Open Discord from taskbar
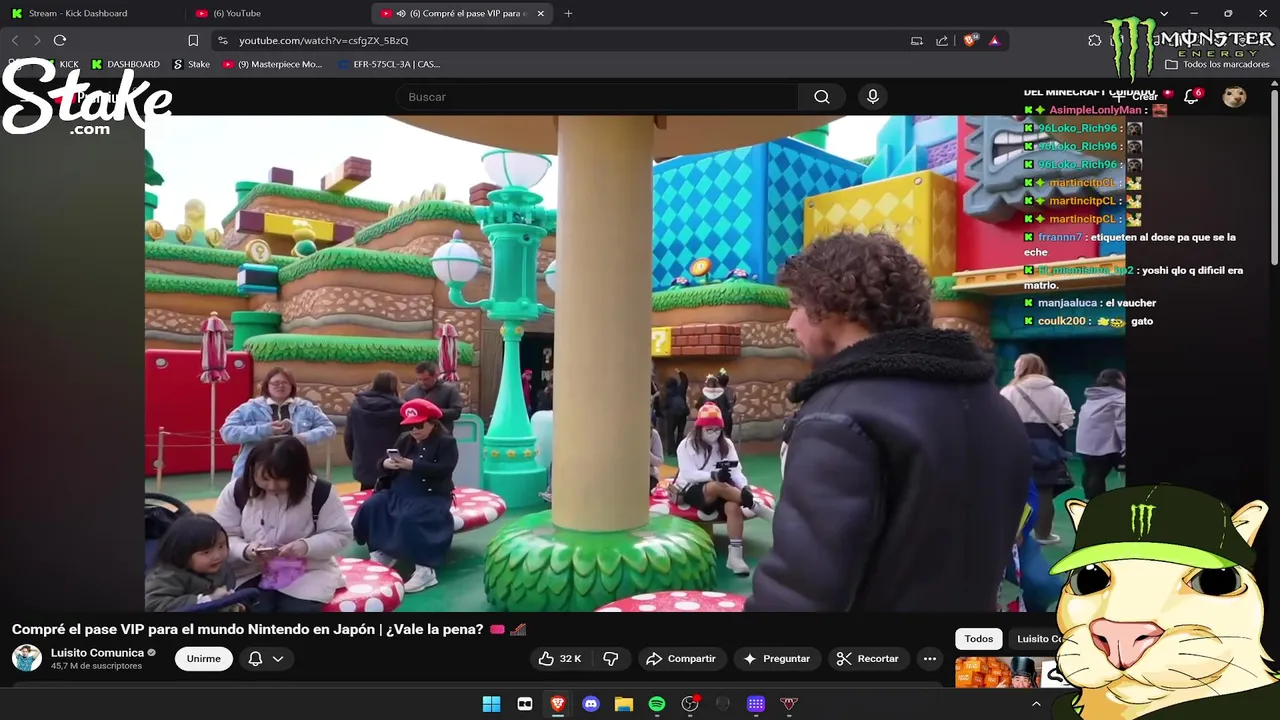This screenshot has height=720, width=1280. 591,704
